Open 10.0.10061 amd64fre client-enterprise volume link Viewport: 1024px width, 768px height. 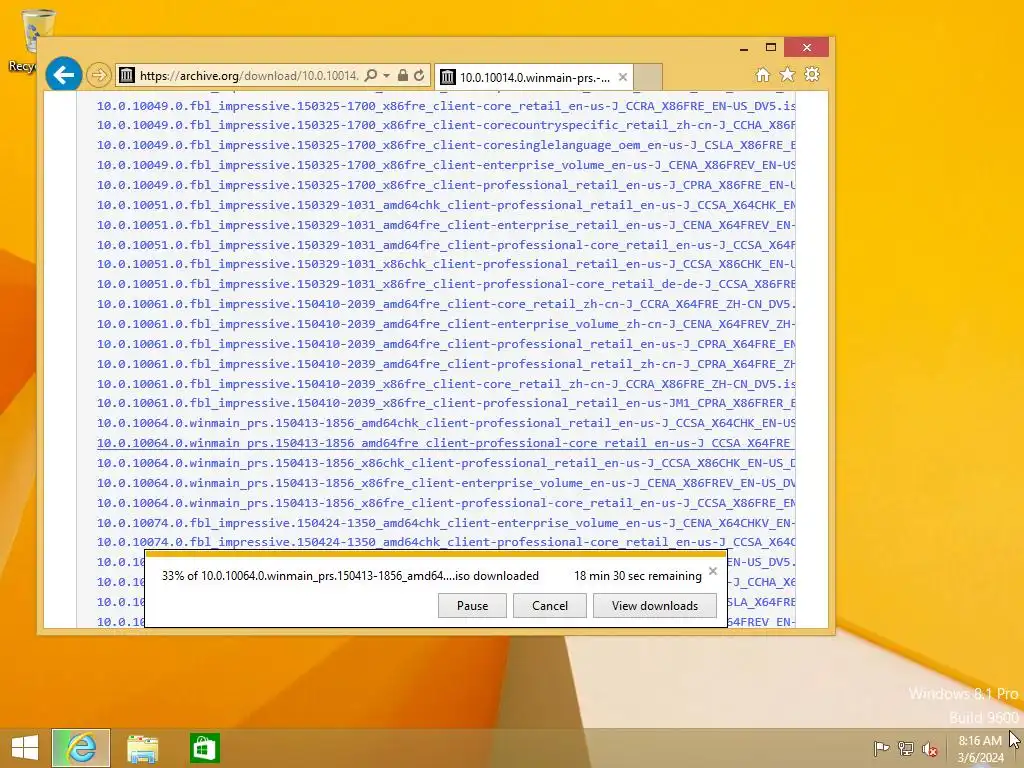446,324
